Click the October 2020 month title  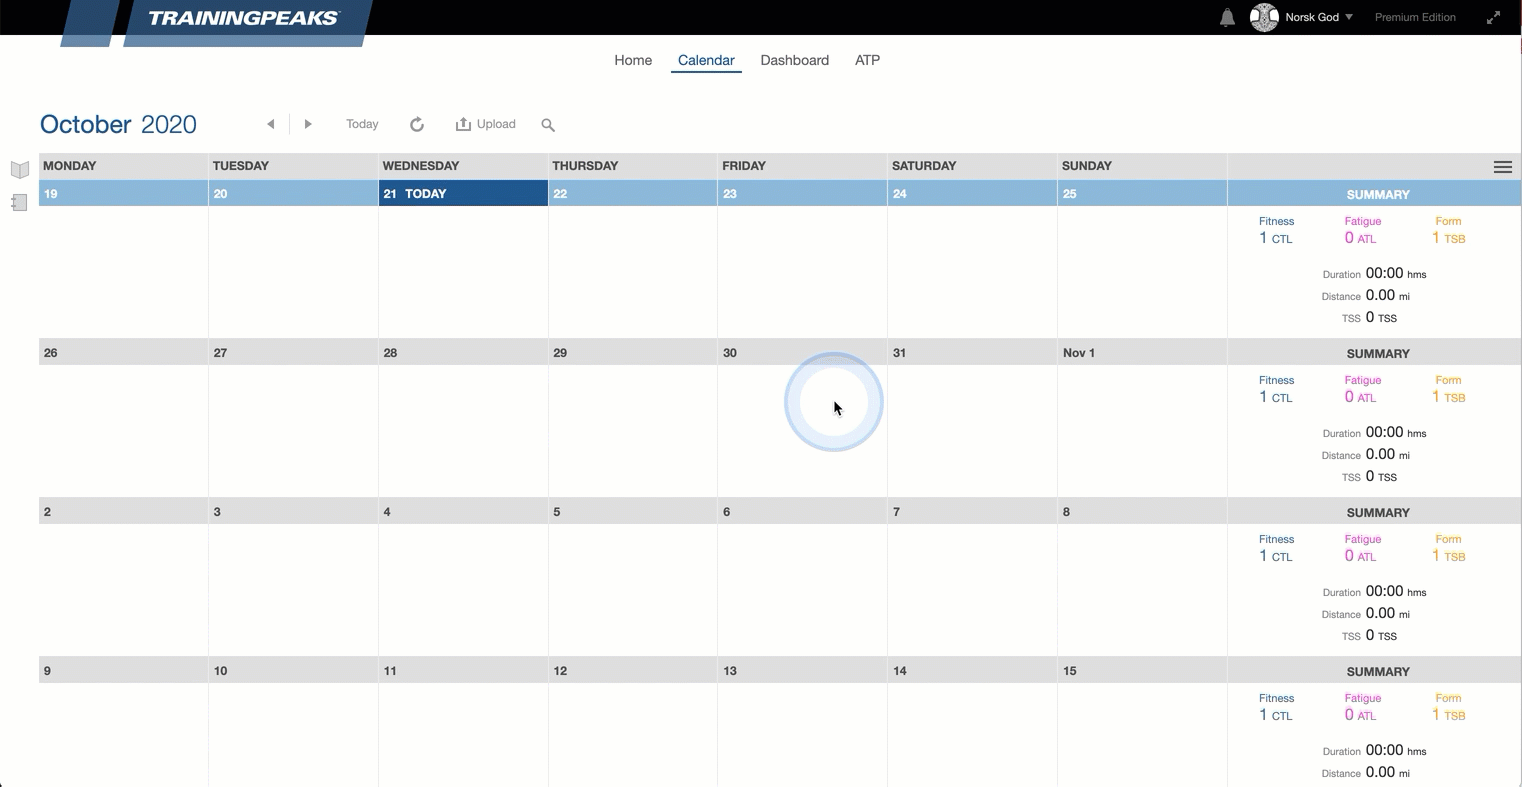click(x=118, y=124)
